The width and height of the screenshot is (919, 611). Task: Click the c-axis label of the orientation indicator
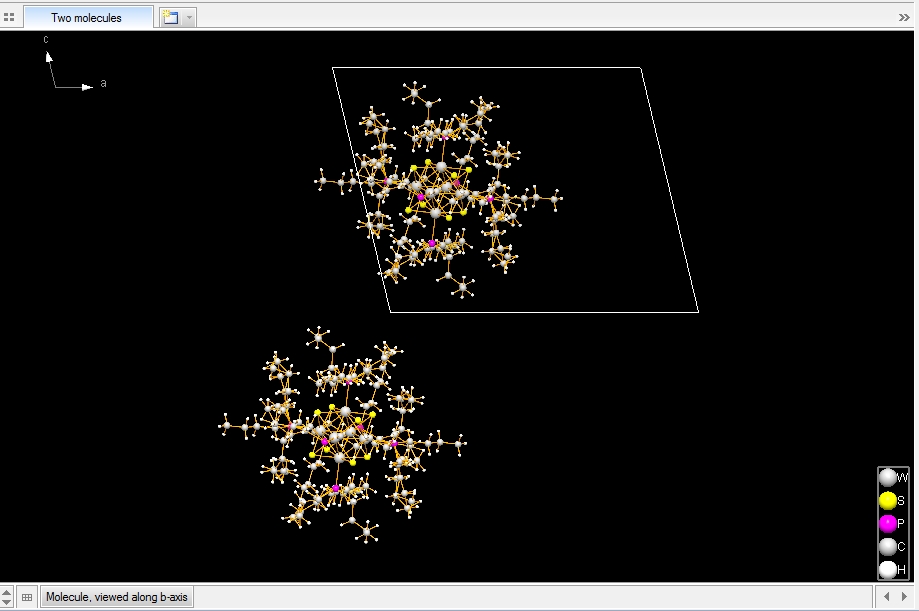[x=45, y=39]
